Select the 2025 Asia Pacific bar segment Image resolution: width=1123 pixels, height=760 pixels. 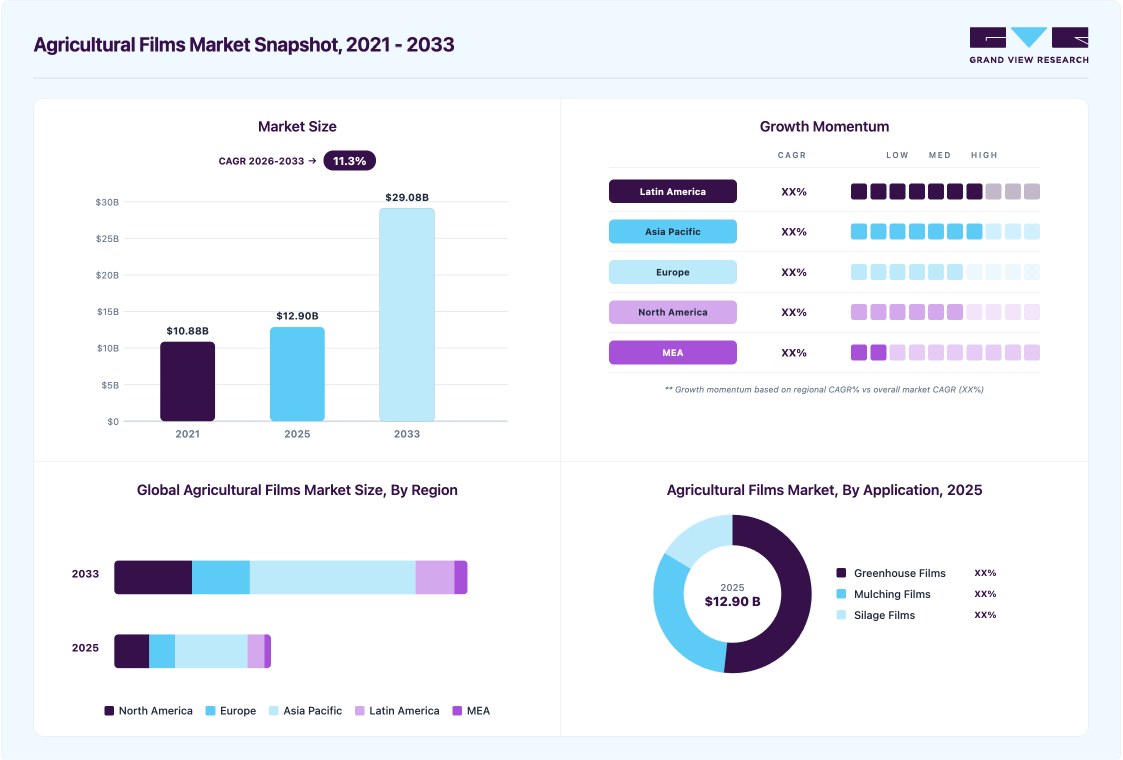pos(211,651)
